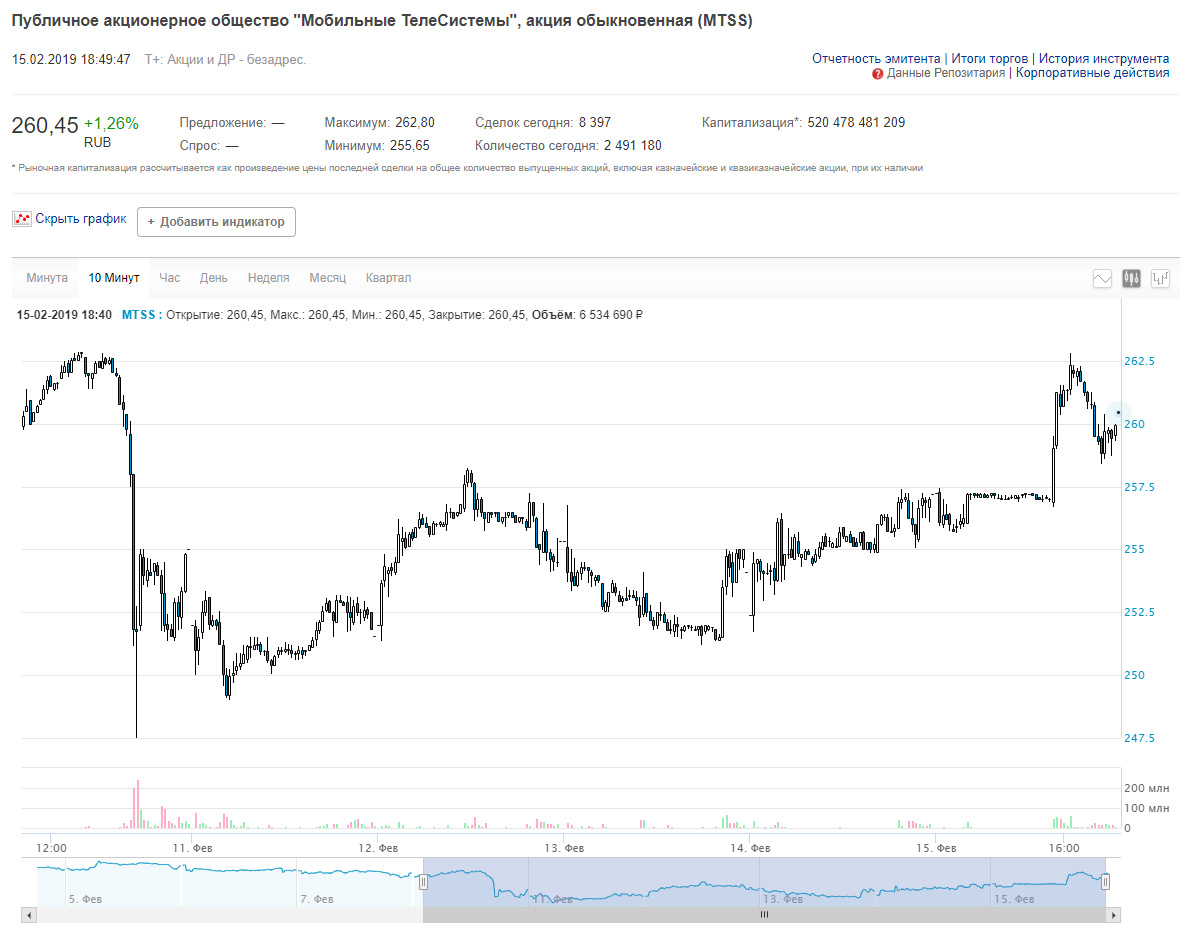Viewport: 1187px width, 933px height.
Task: Switch to the Час interval
Action: coord(169,278)
